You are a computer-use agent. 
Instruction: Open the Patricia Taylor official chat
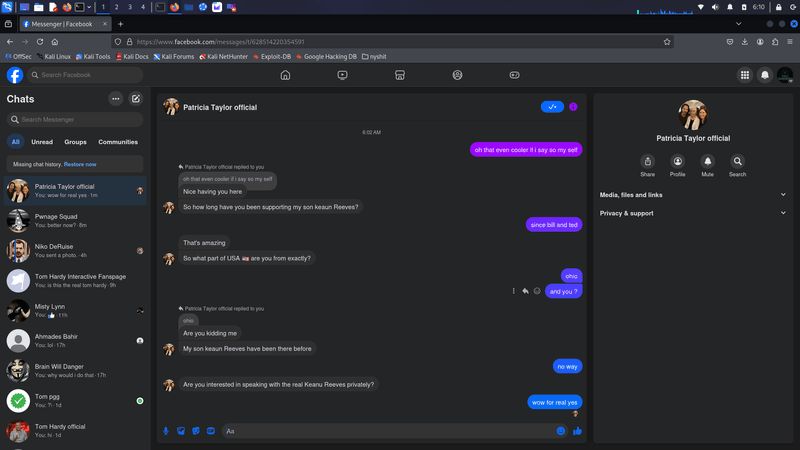[x=75, y=191]
